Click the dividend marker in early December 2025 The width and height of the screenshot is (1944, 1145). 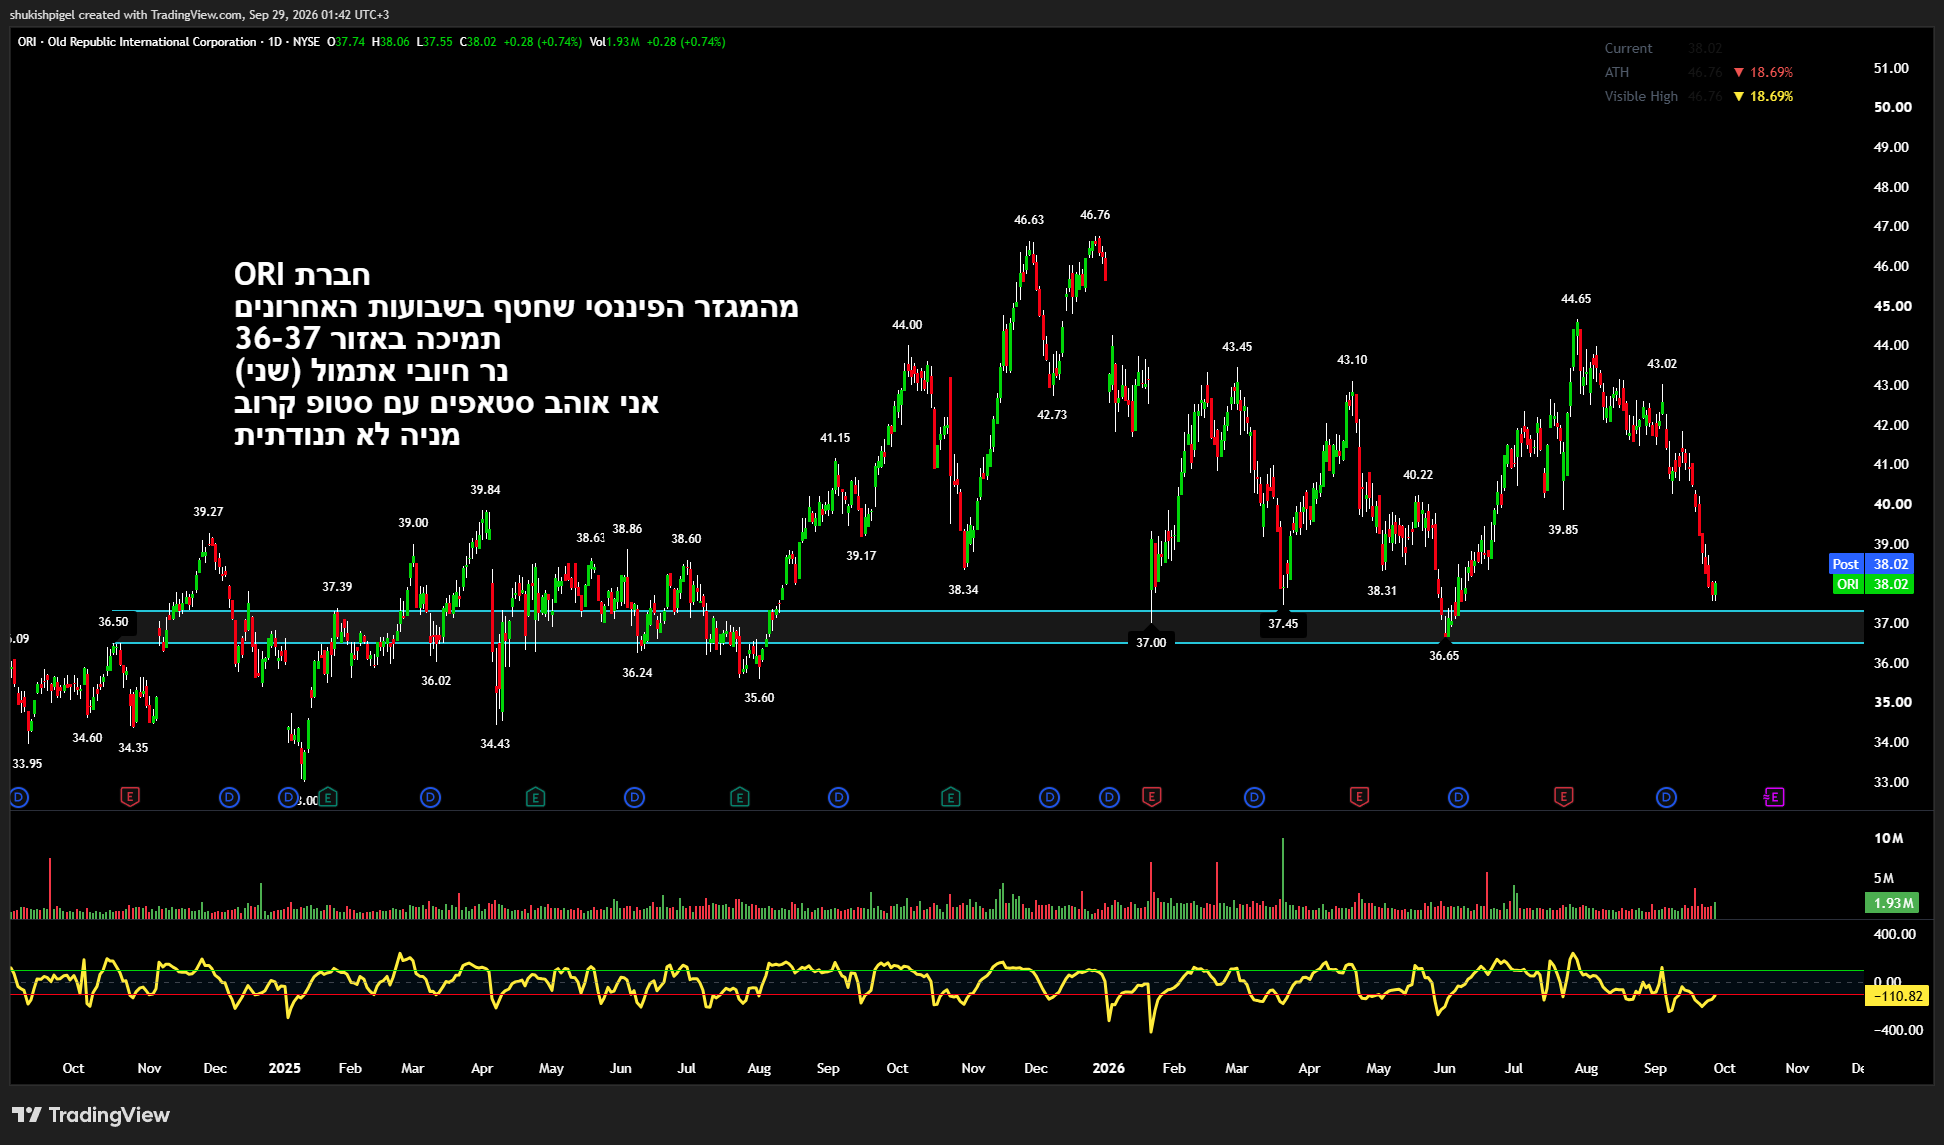[1049, 797]
